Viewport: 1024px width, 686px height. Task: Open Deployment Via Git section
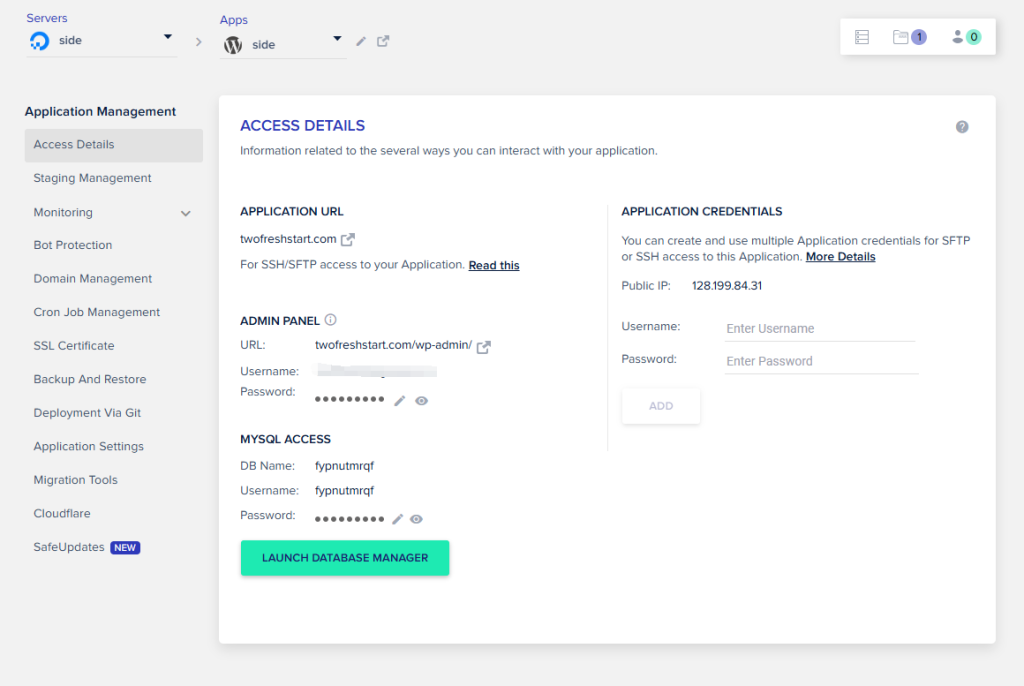[x=87, y=412]
